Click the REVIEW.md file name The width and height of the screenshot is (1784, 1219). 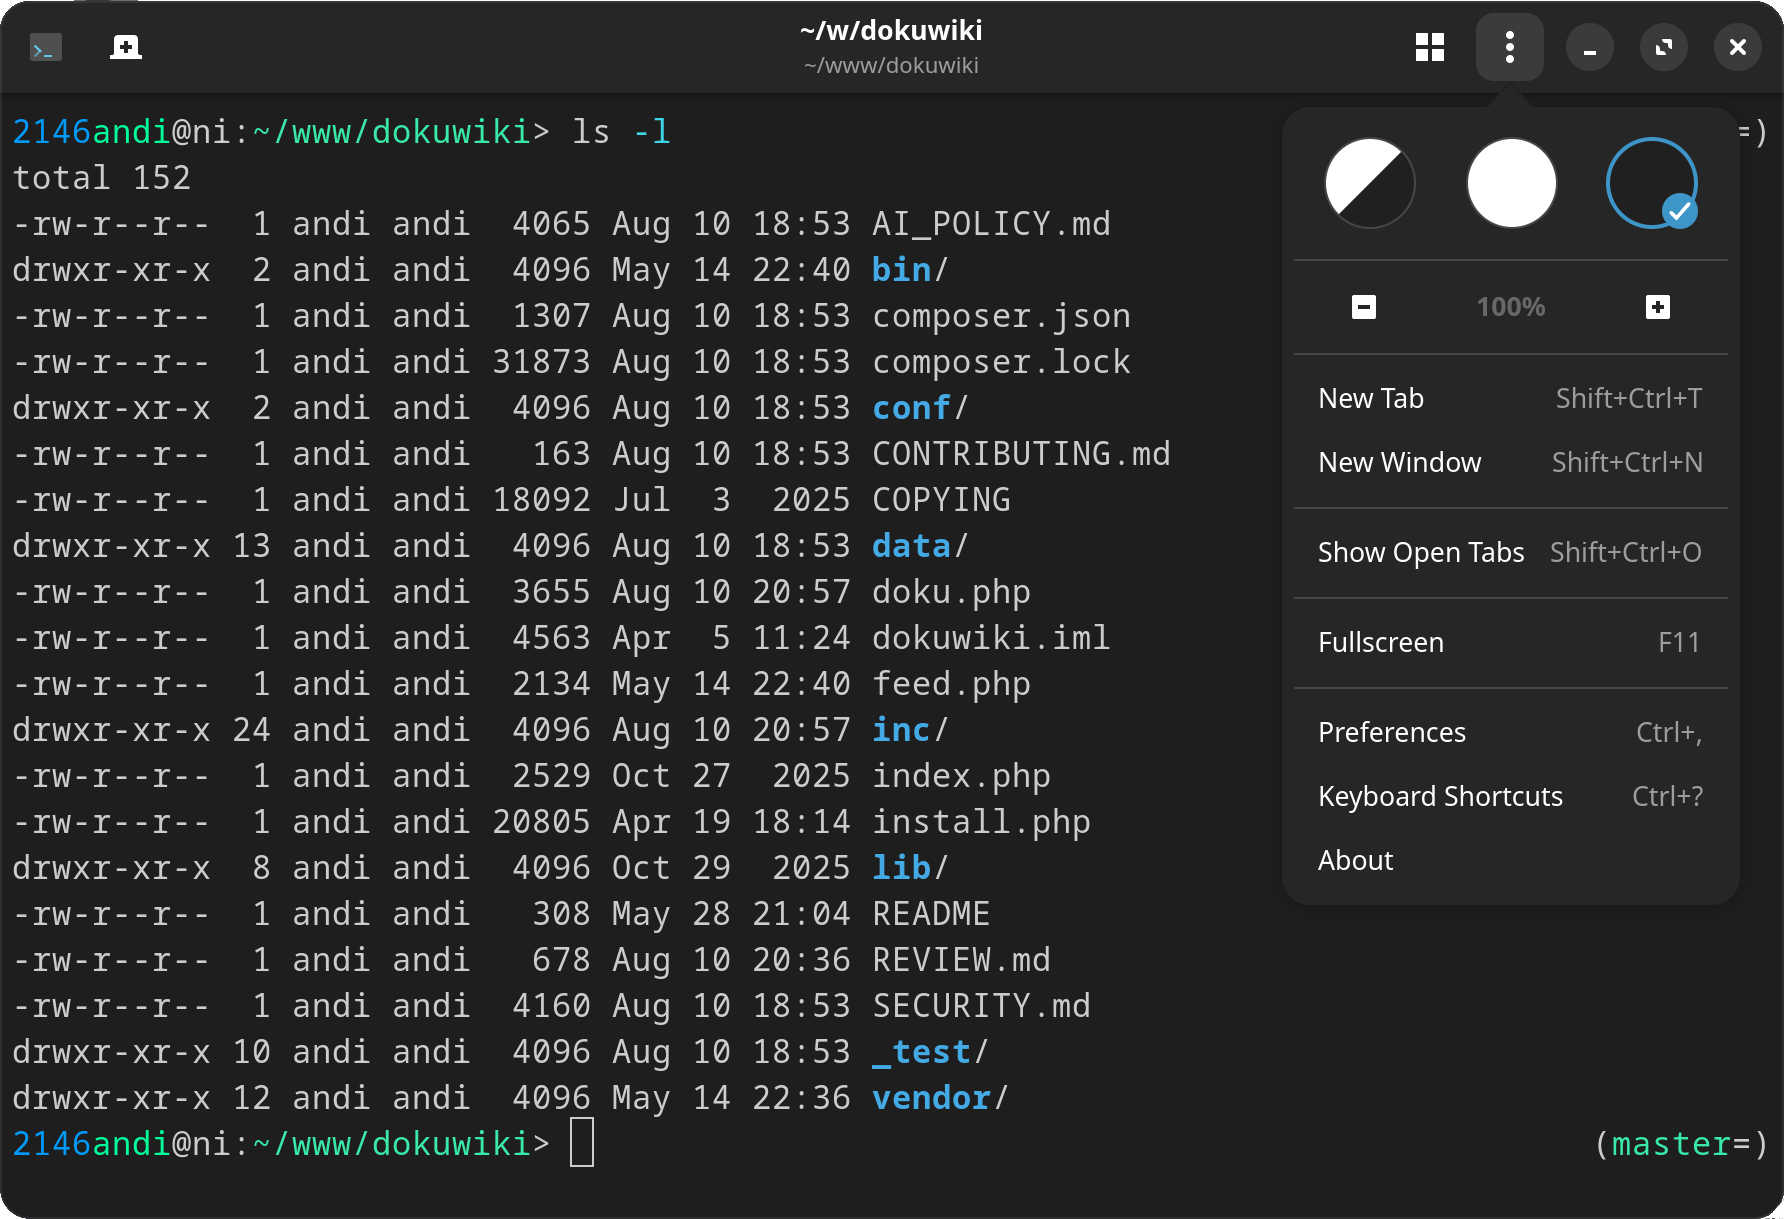[x=961, y=960]
